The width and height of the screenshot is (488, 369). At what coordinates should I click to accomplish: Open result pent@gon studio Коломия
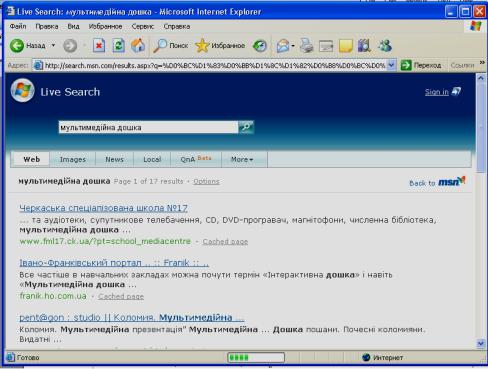click(132, 317)
